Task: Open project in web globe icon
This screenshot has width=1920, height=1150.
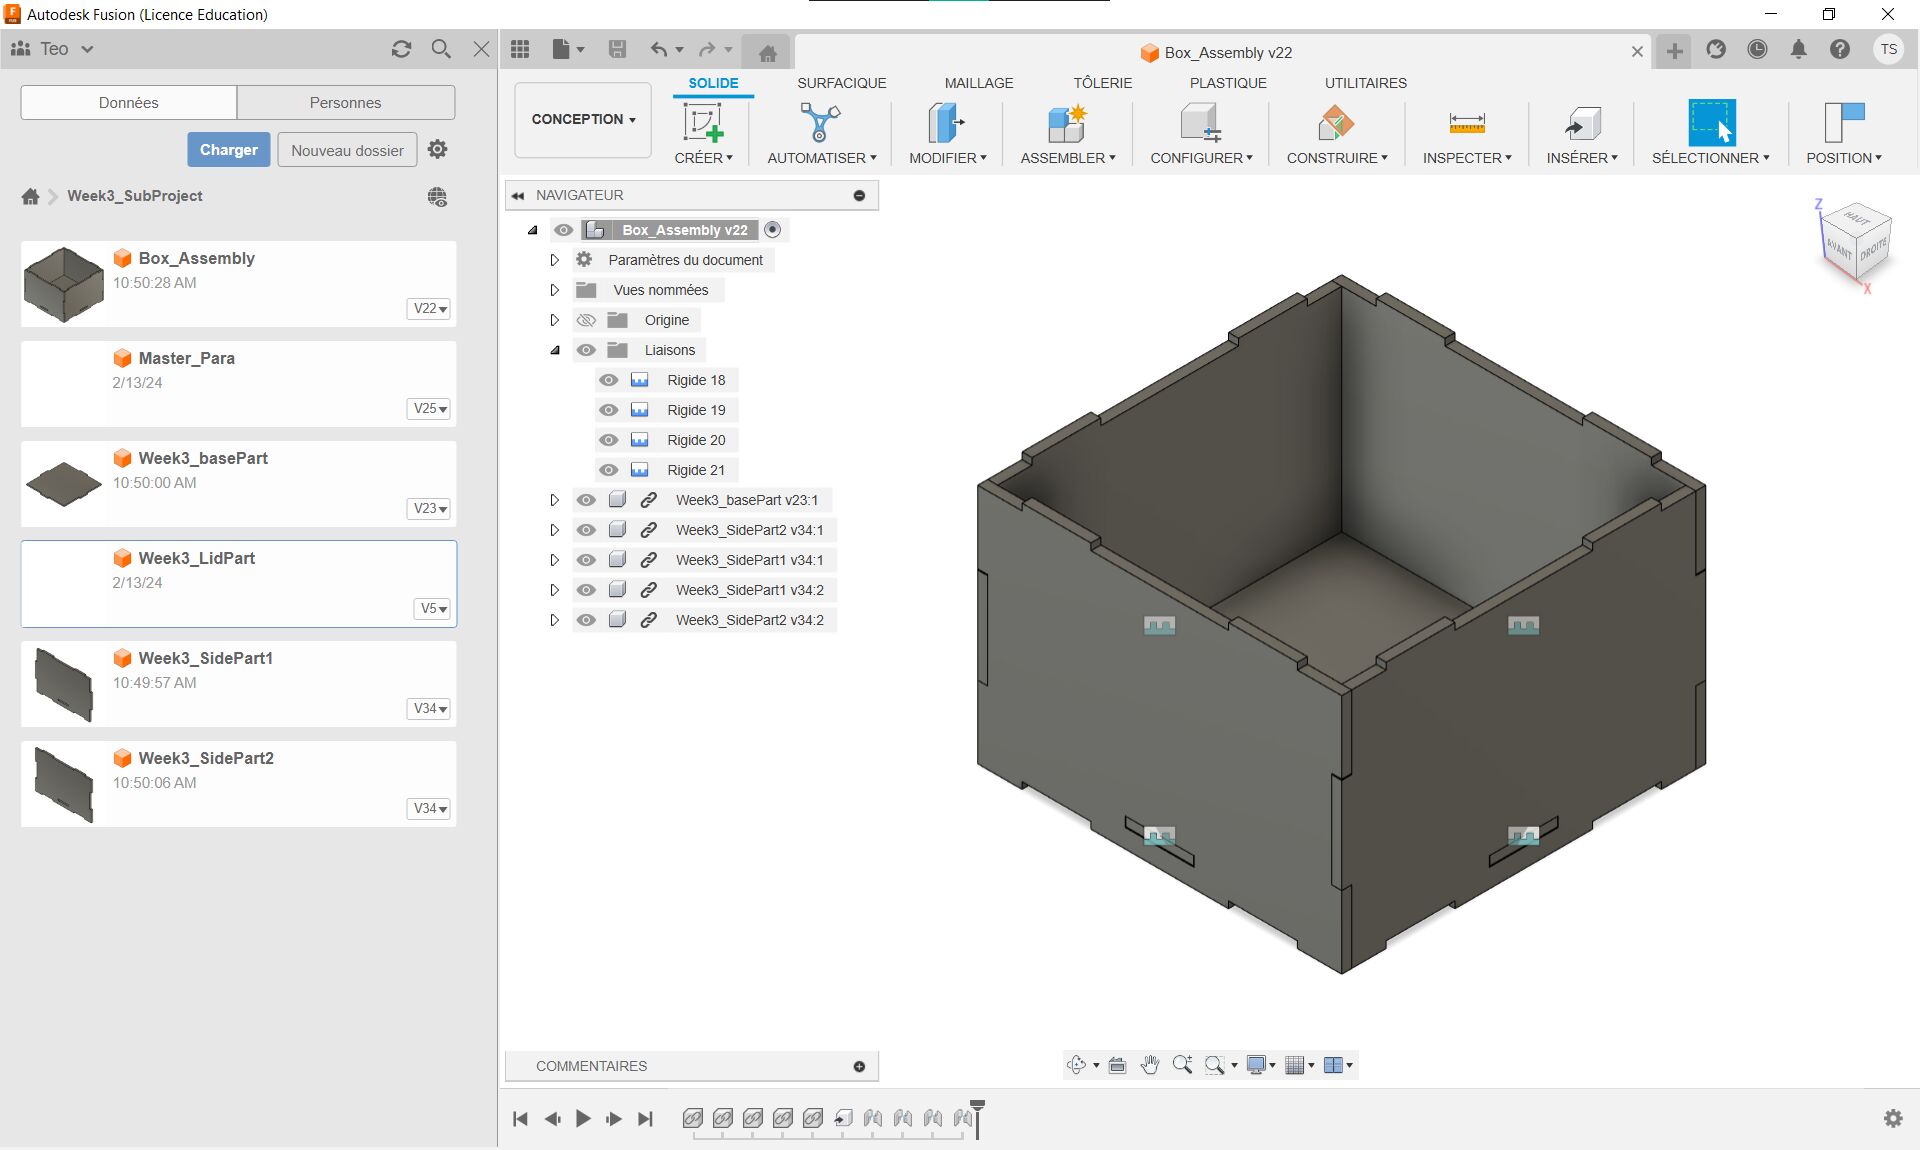Action: pyautogui.click(x=437, y=197)
